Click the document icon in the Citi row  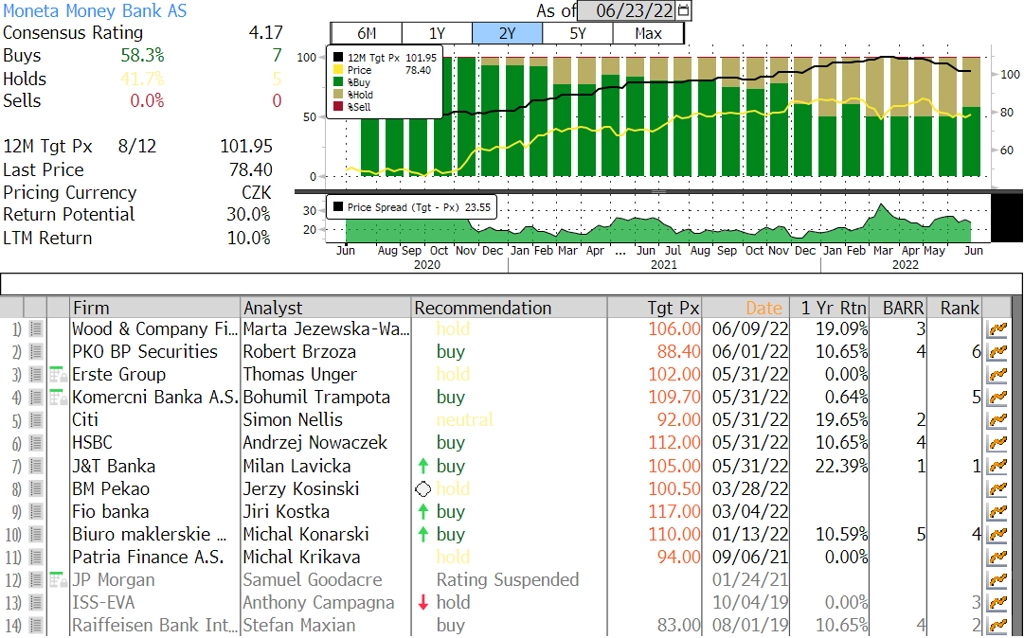(36, 421)
